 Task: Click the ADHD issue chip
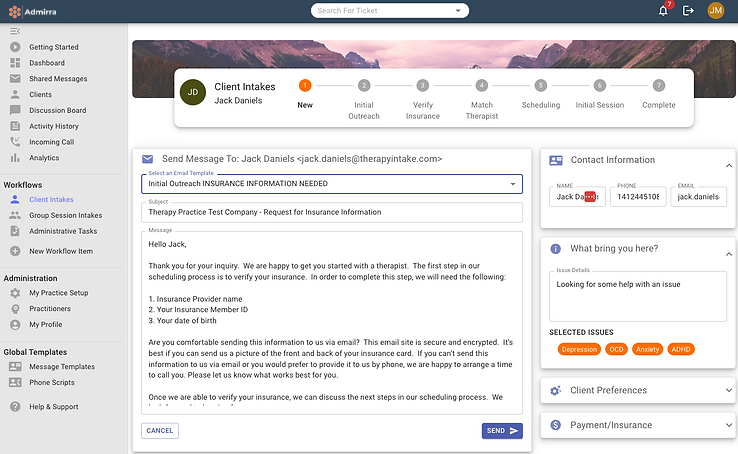[681, 349]
